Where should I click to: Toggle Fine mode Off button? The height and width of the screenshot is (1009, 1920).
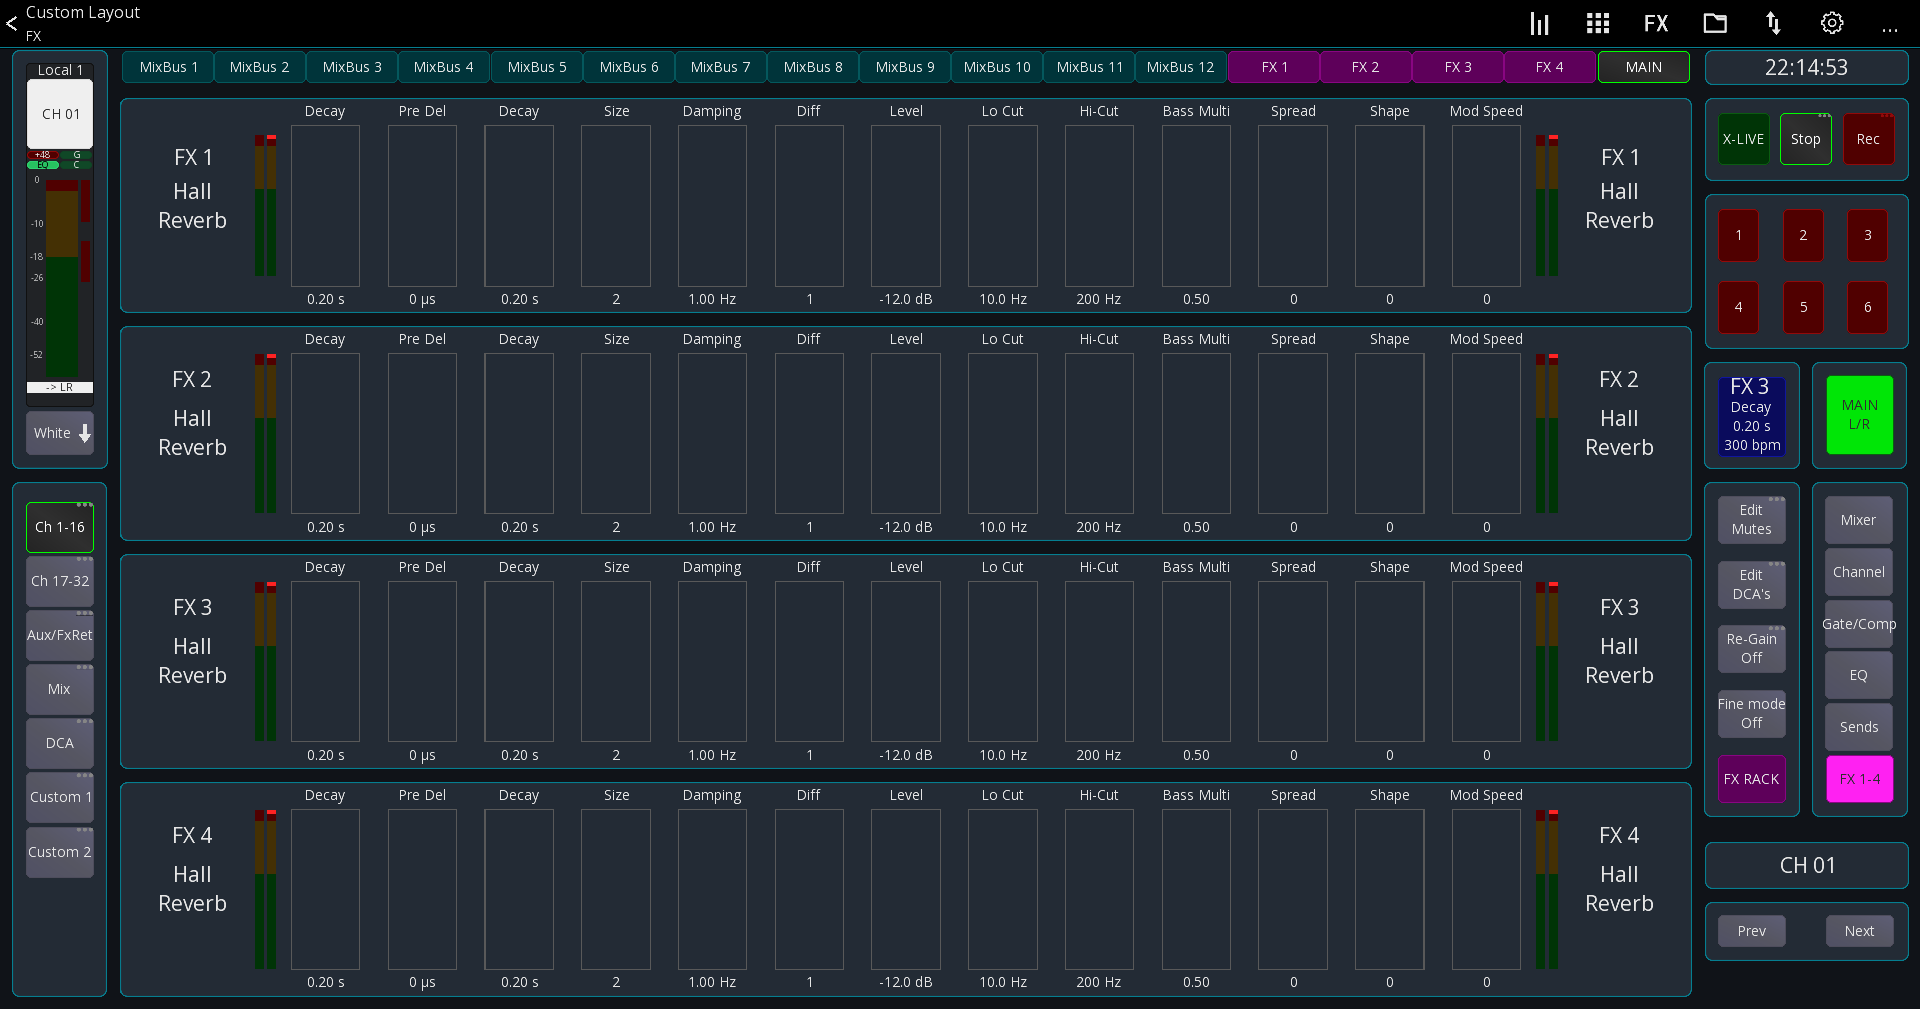click(x=1751, y=713)
